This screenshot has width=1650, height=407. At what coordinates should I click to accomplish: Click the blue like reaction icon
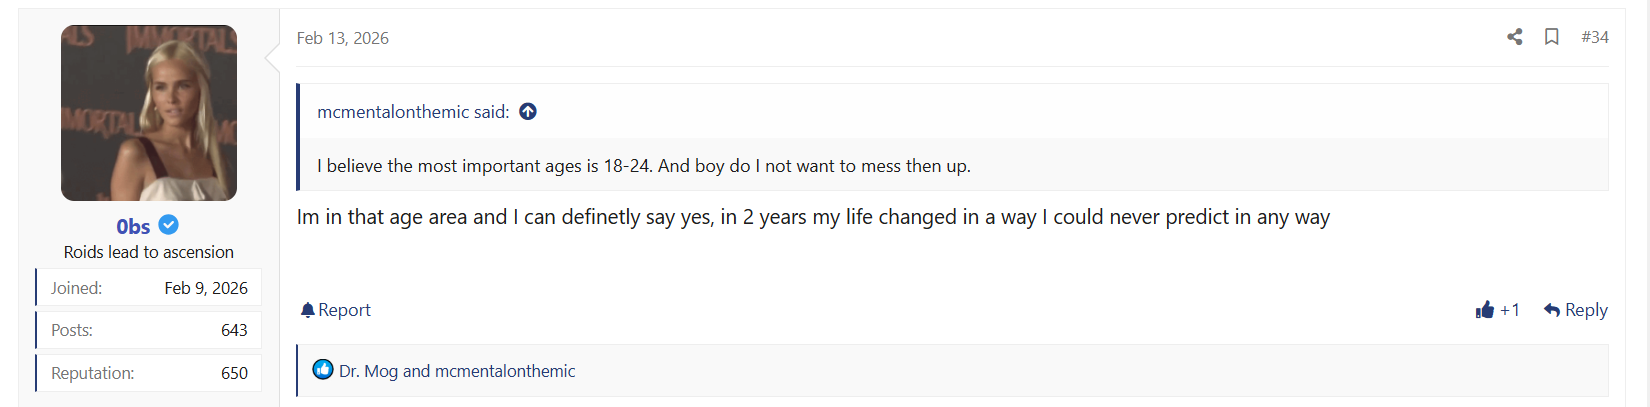(x=323, y=370)
